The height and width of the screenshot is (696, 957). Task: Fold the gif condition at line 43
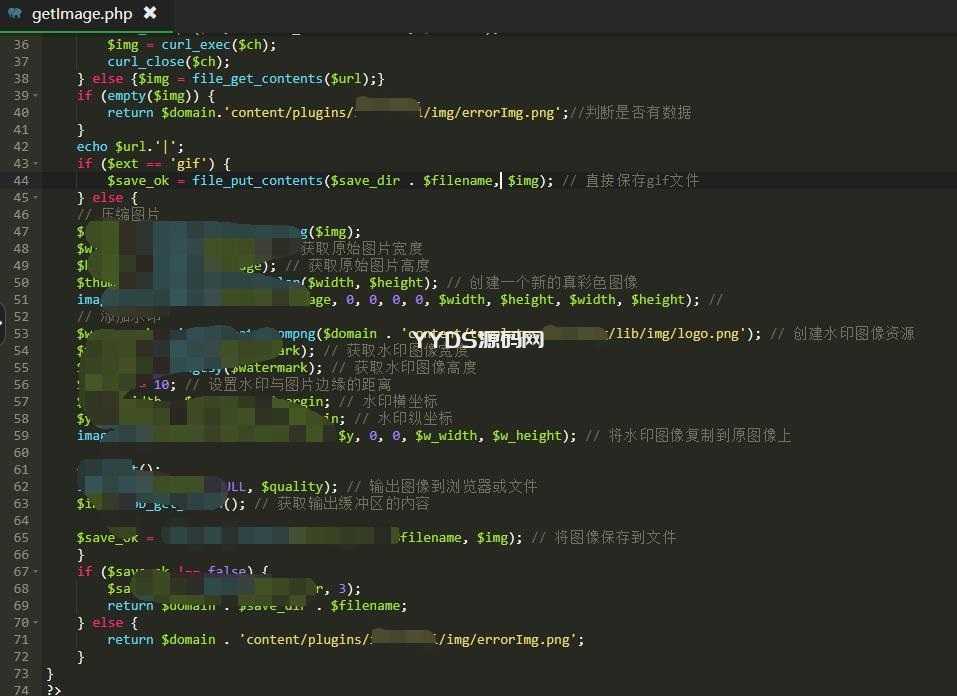(36, 164)
